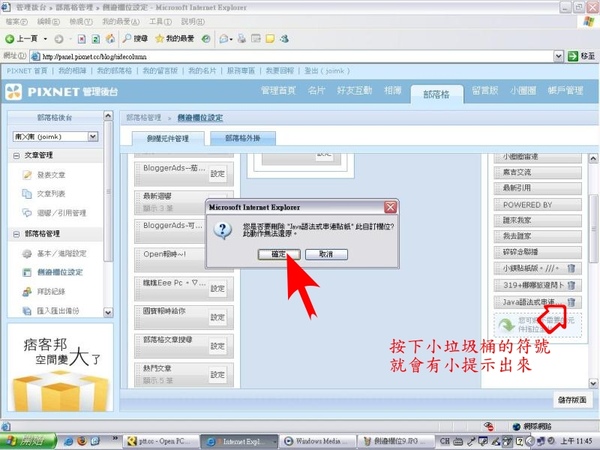This screenshot has width=600, height=450.
Task: Open the 帳戶管理 navigation link
Action: 565,91
